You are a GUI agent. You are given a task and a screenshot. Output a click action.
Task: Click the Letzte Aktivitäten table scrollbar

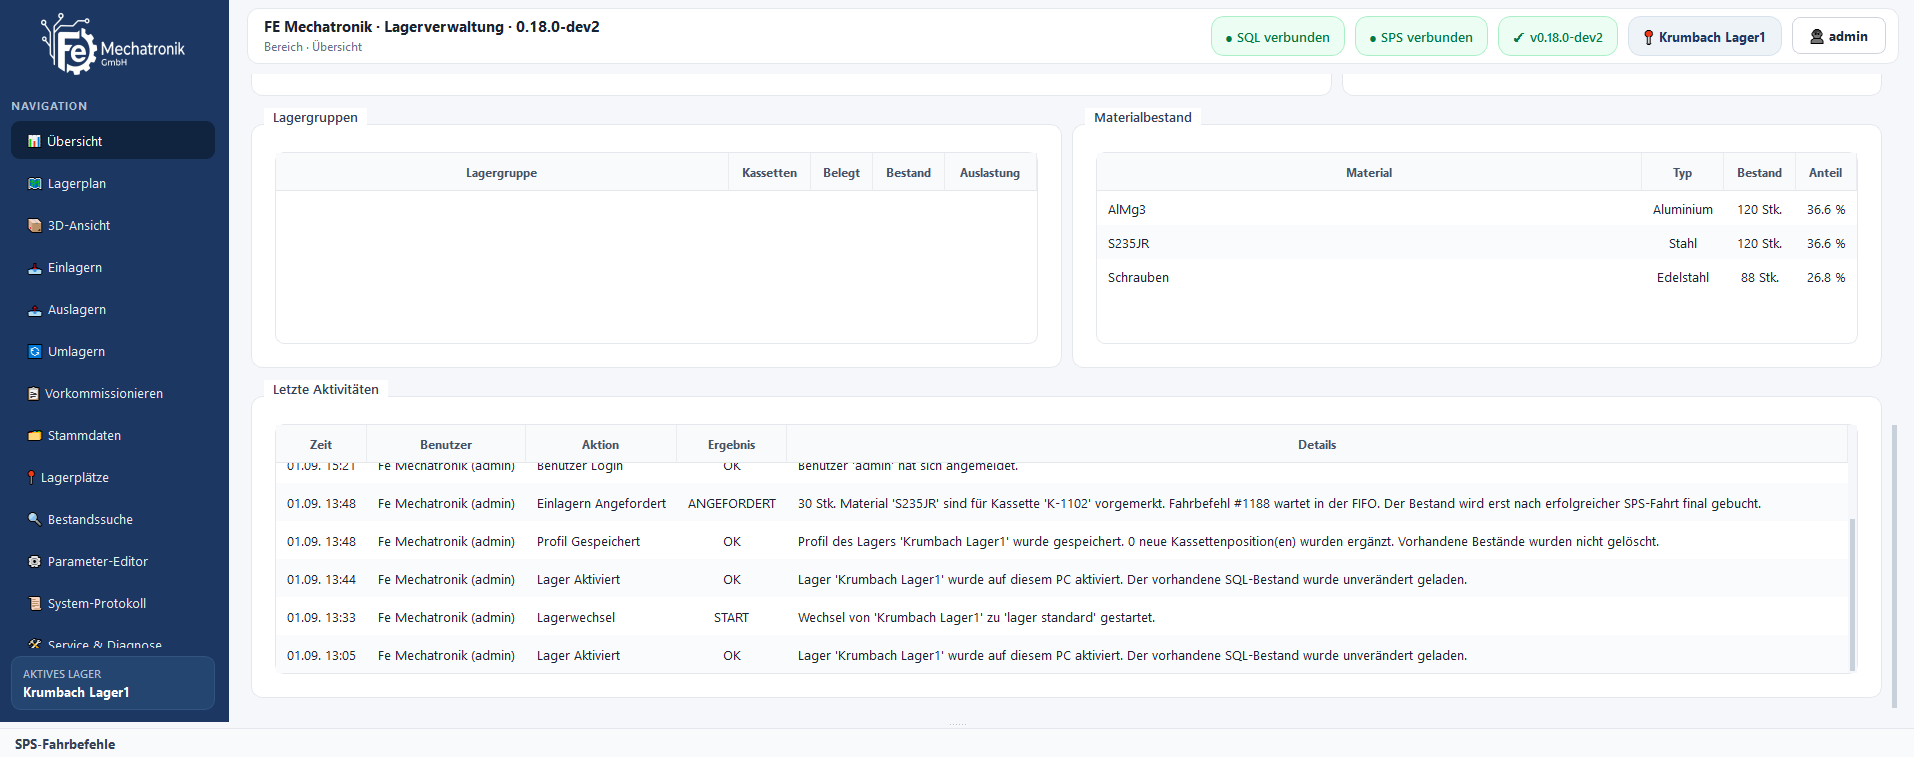[1852, 594]
